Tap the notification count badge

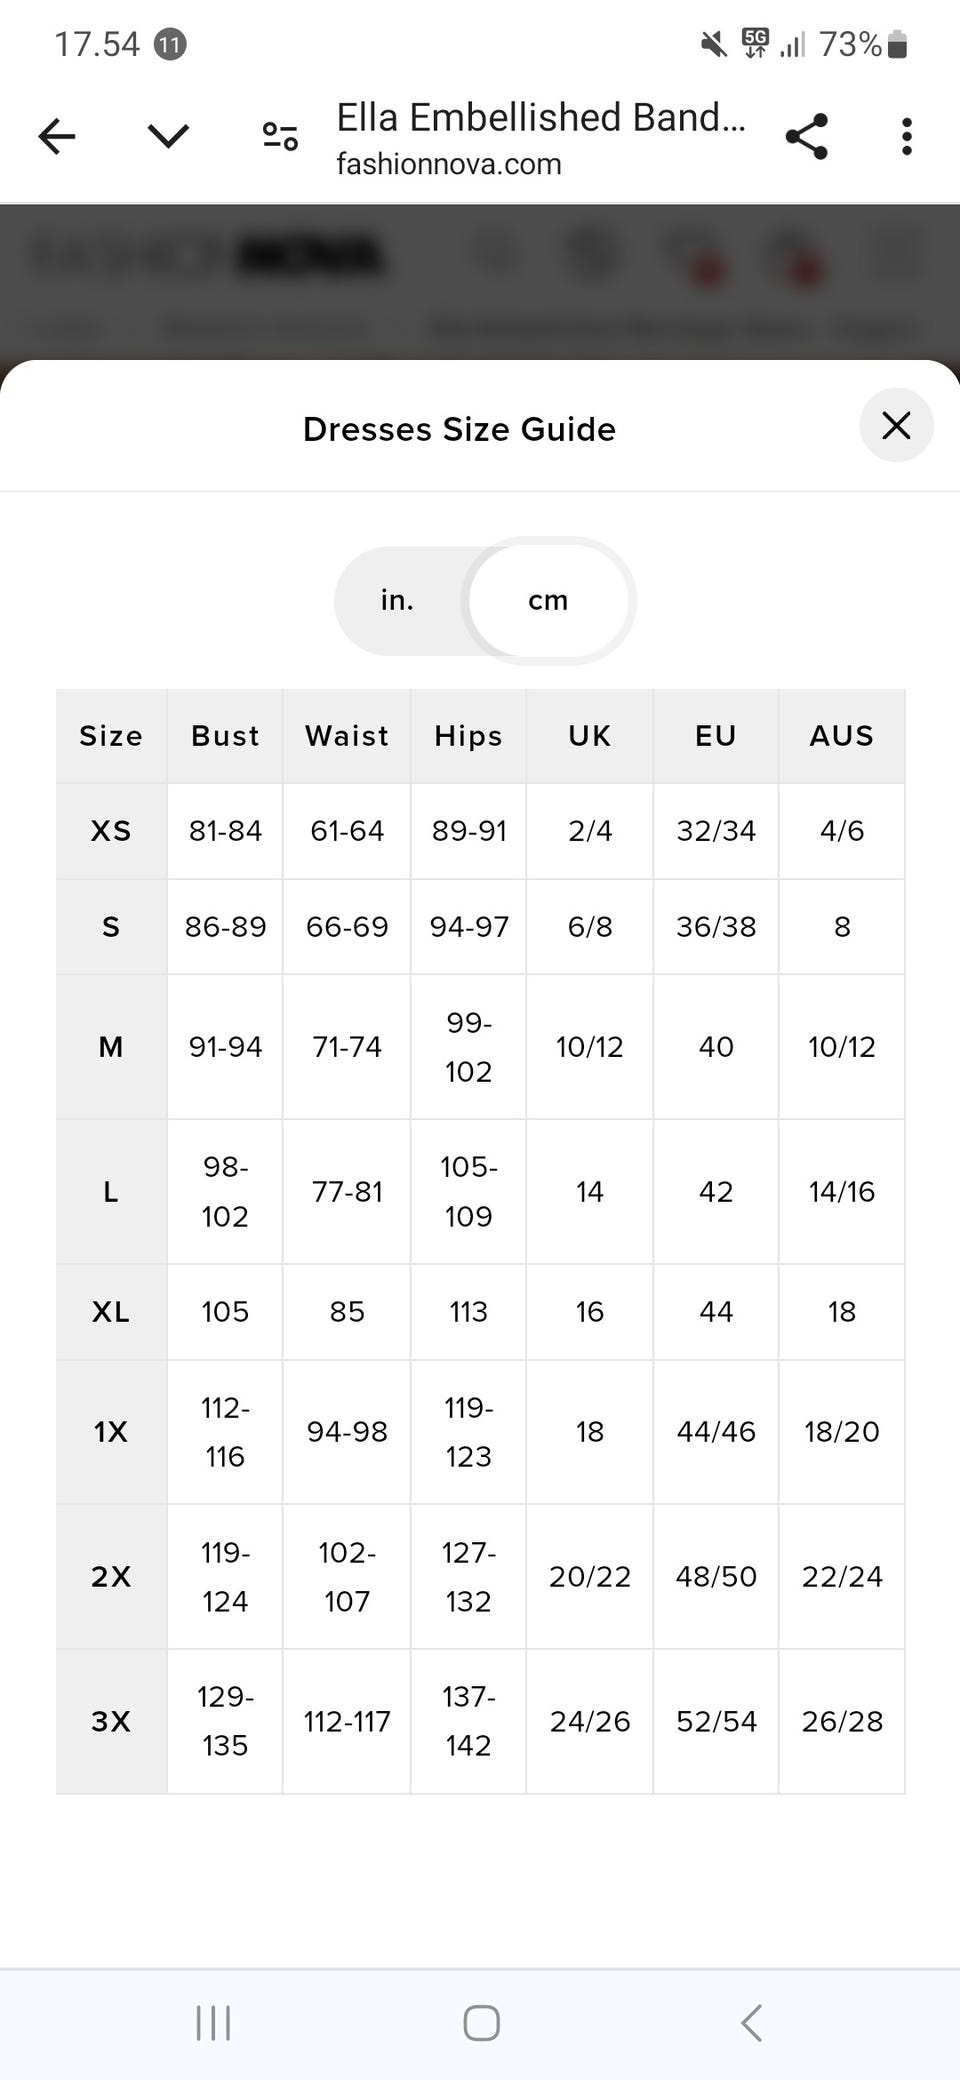[x=170, y=44]
